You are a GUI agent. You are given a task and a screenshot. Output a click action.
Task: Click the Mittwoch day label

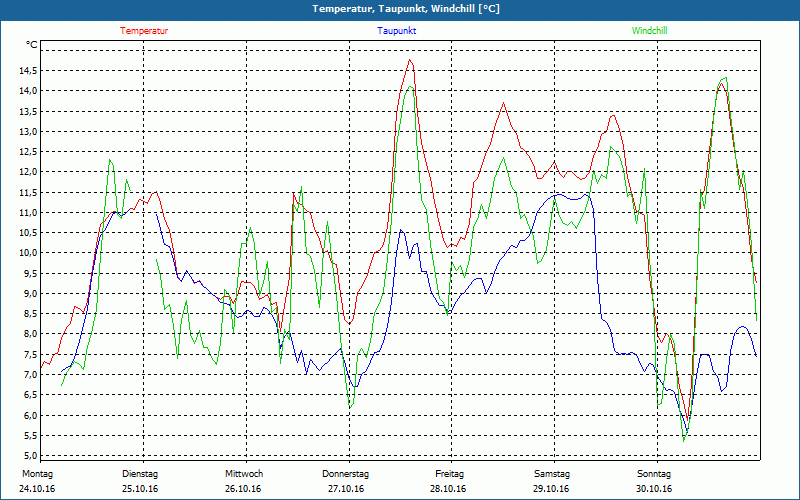click(244, 474)
